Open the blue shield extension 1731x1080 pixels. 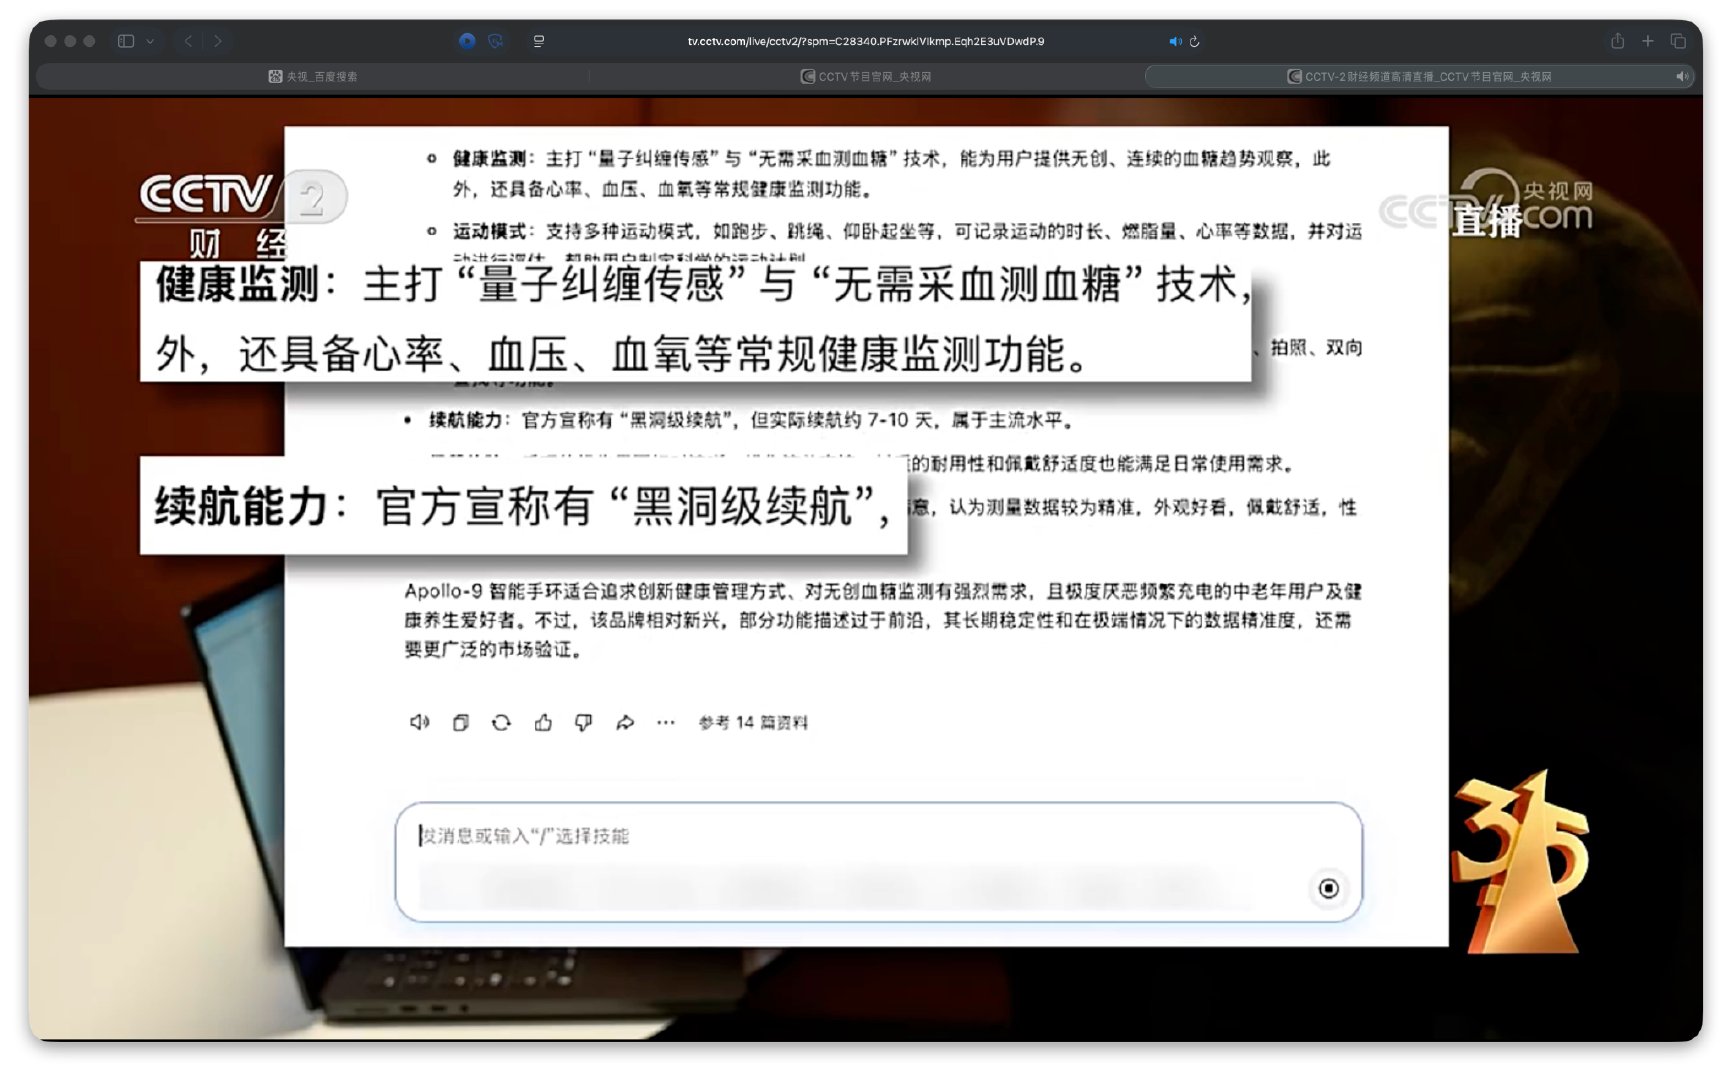pyautogui.click(x=496, y=41)
